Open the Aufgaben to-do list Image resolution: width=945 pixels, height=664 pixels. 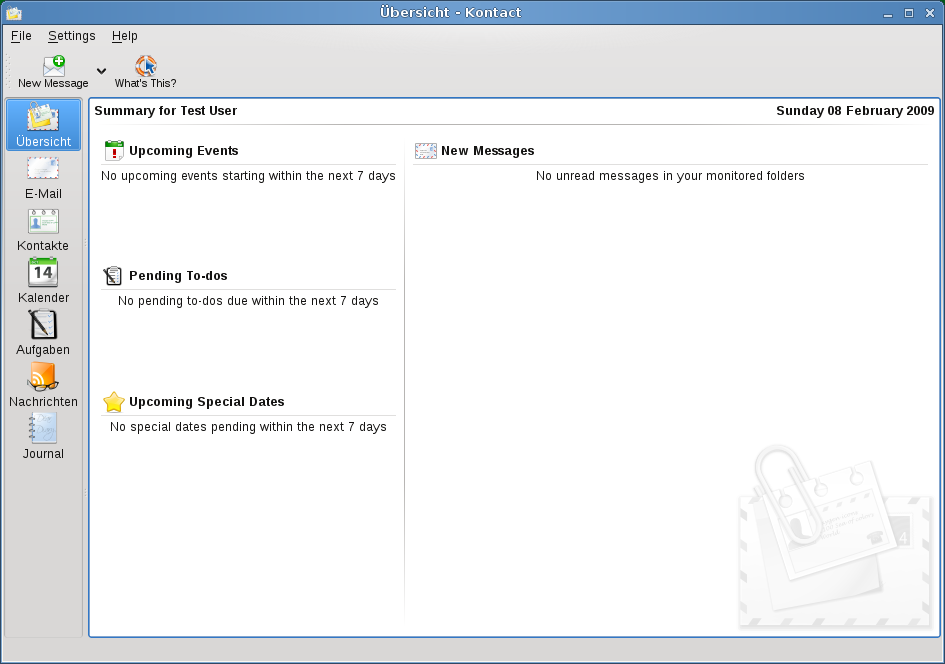pyautogui.click(x=43, y=333)
